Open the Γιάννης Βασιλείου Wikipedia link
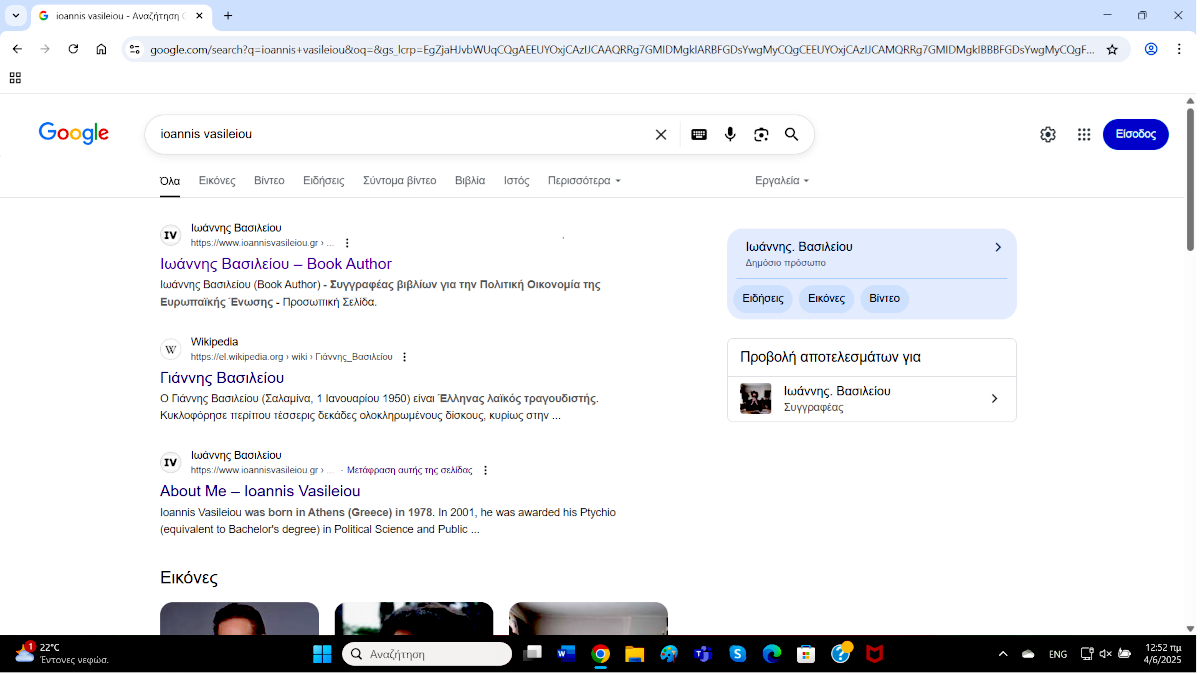Viewport: 1200px width, 675px height. (x=222, y=378)
